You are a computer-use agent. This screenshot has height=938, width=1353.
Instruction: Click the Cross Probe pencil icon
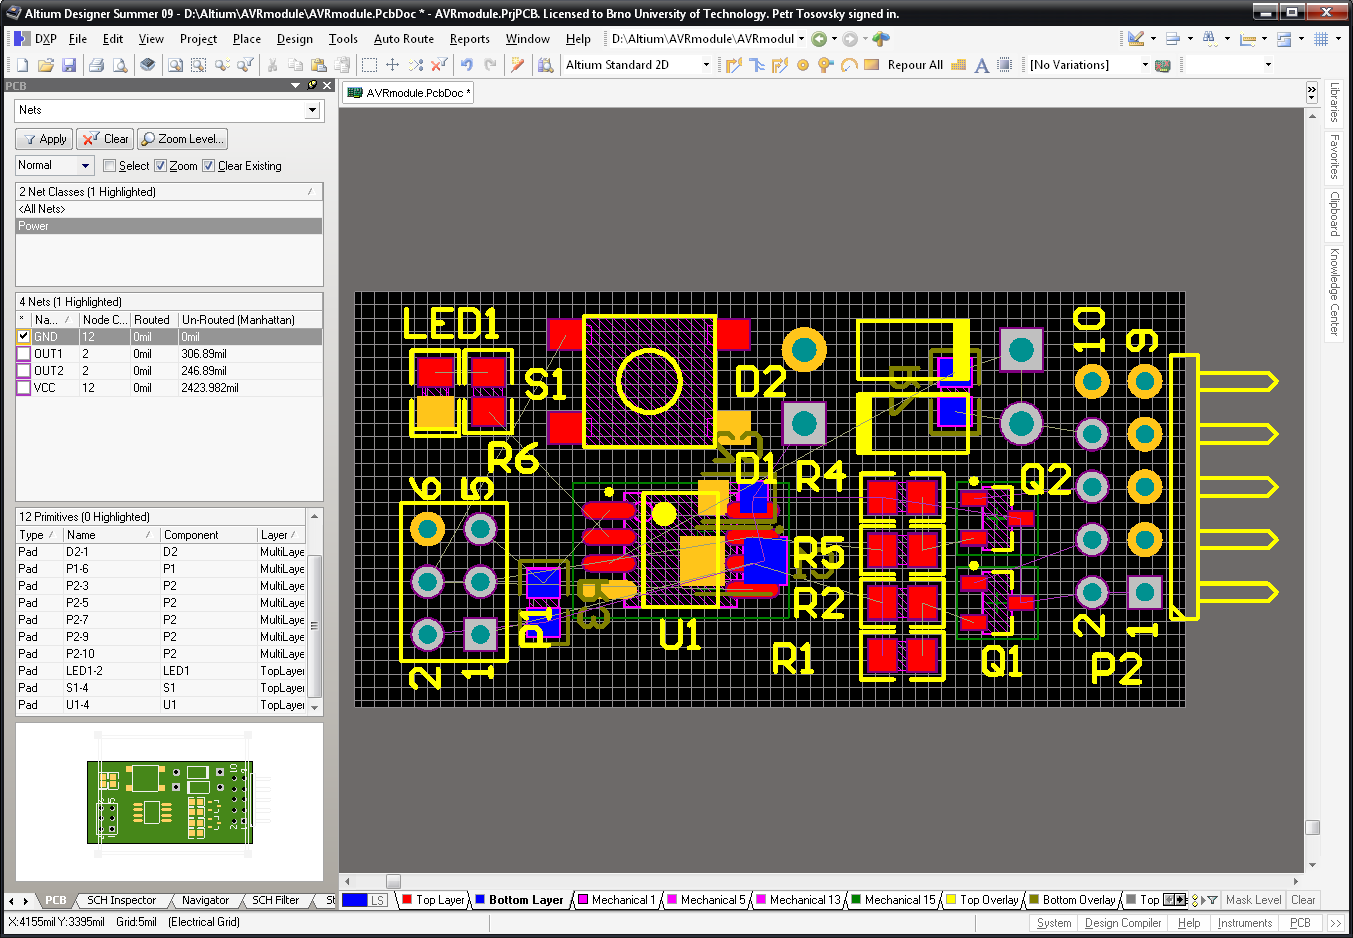click(517, 65)
